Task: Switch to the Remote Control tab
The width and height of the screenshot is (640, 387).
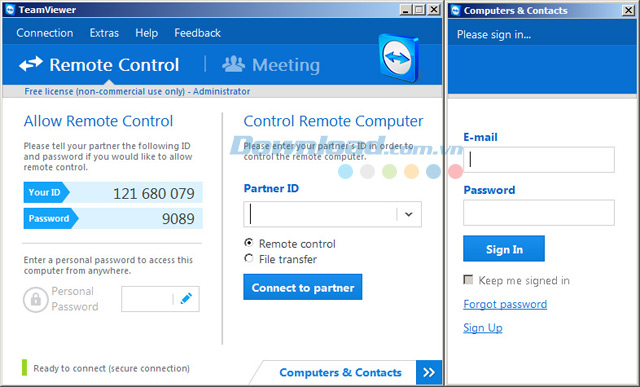Action: click(99, 64)
